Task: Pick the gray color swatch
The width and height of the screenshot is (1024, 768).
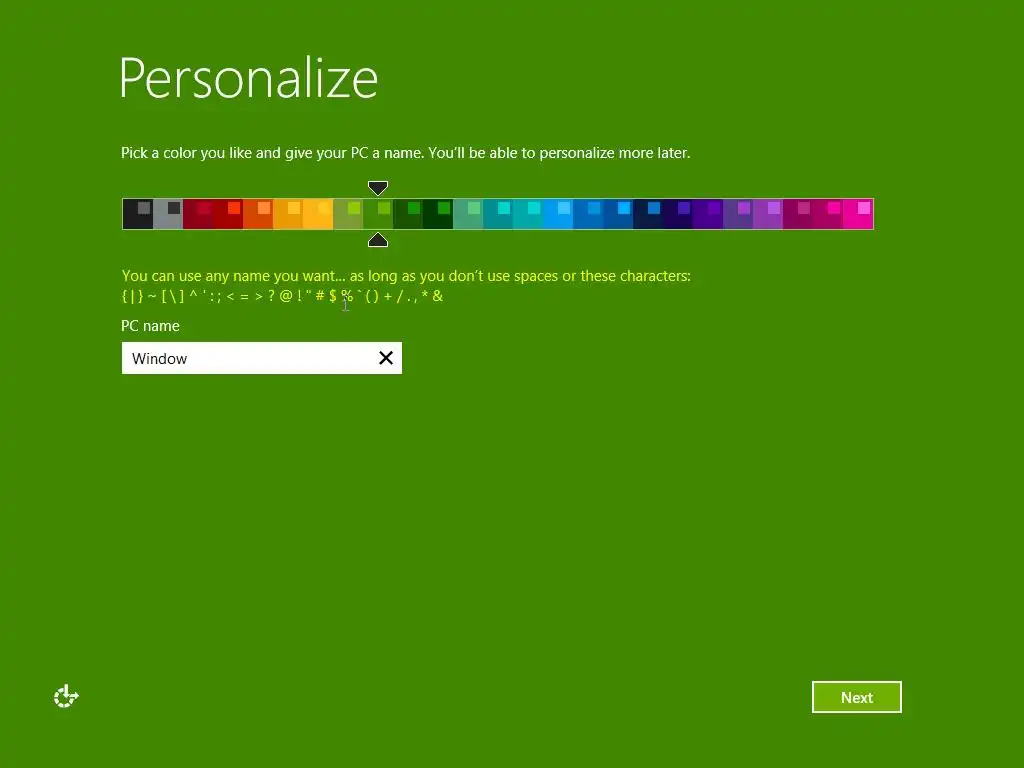Action: (168, 214)
